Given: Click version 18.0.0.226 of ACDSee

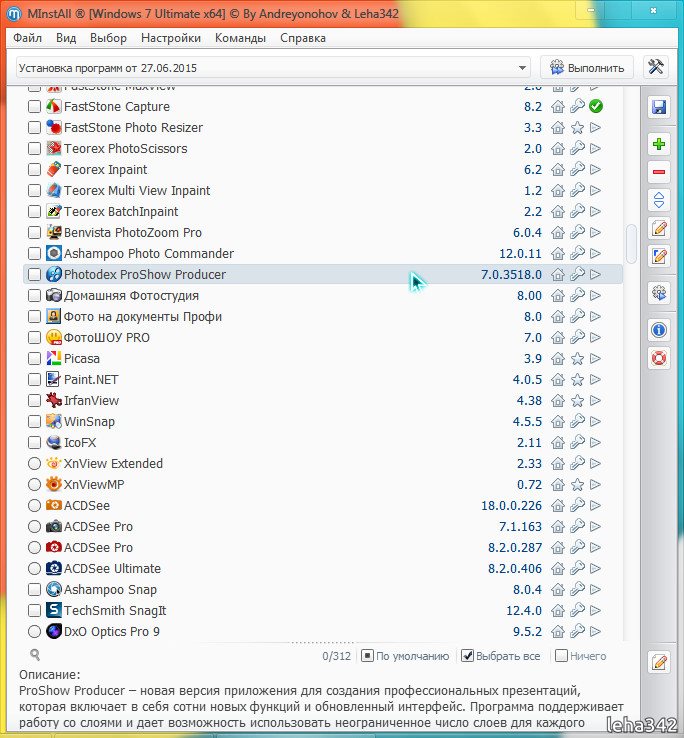Looking at the screenshot, I should (511, 505).
